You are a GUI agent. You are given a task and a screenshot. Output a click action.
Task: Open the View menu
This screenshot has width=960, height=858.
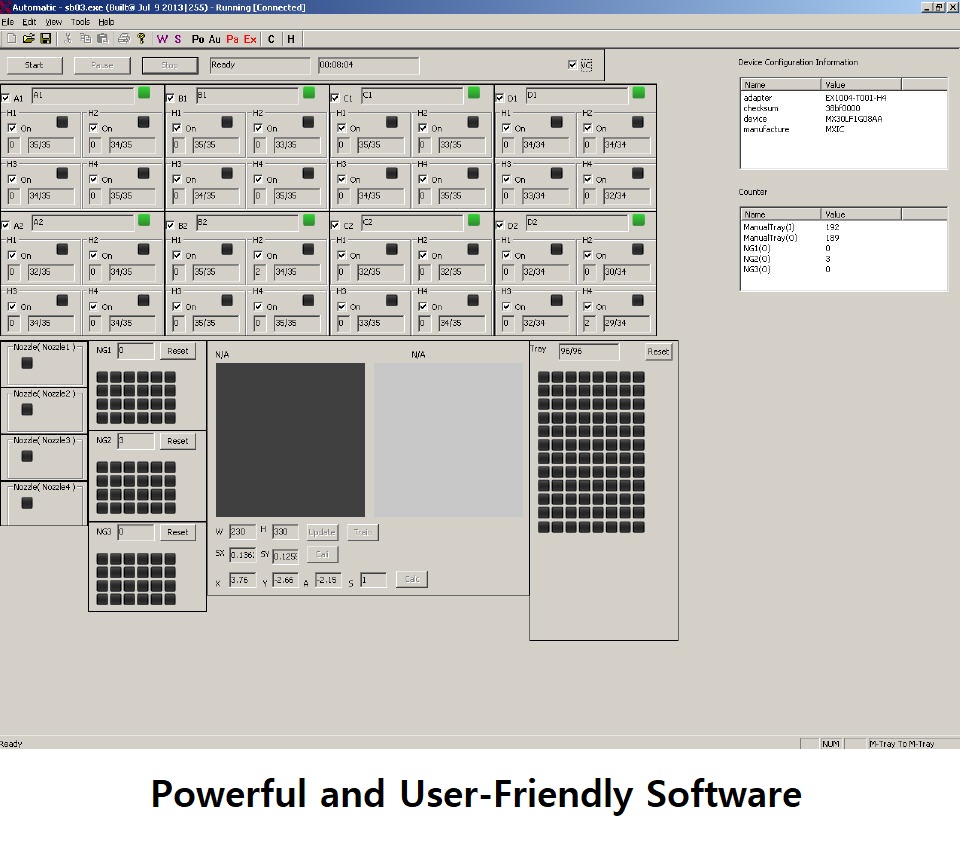pos(53,21)
